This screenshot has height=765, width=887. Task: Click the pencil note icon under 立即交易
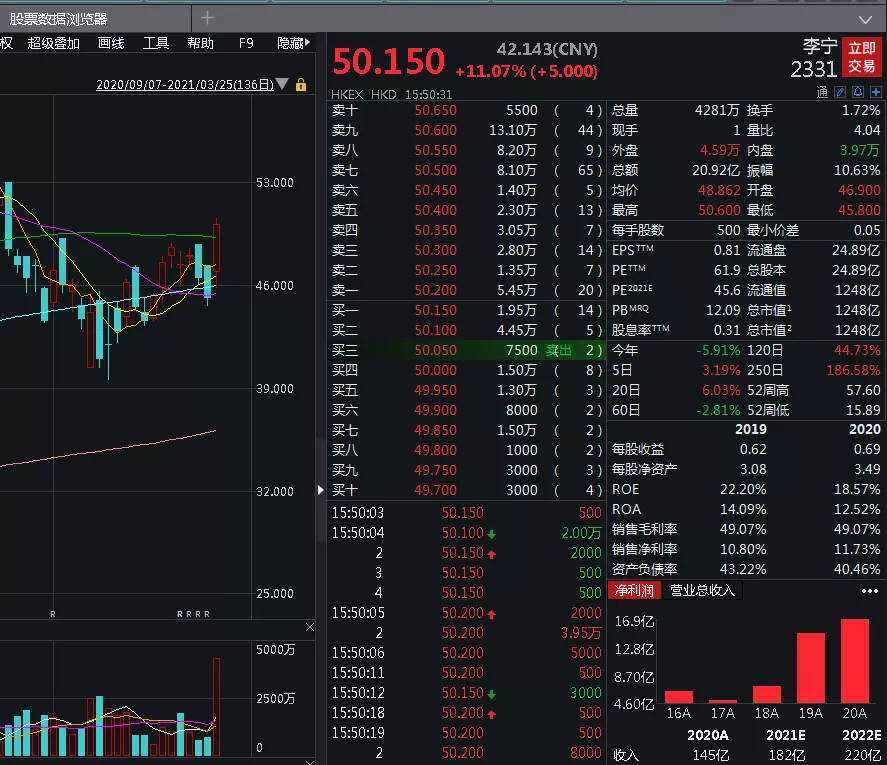point(841,92)
